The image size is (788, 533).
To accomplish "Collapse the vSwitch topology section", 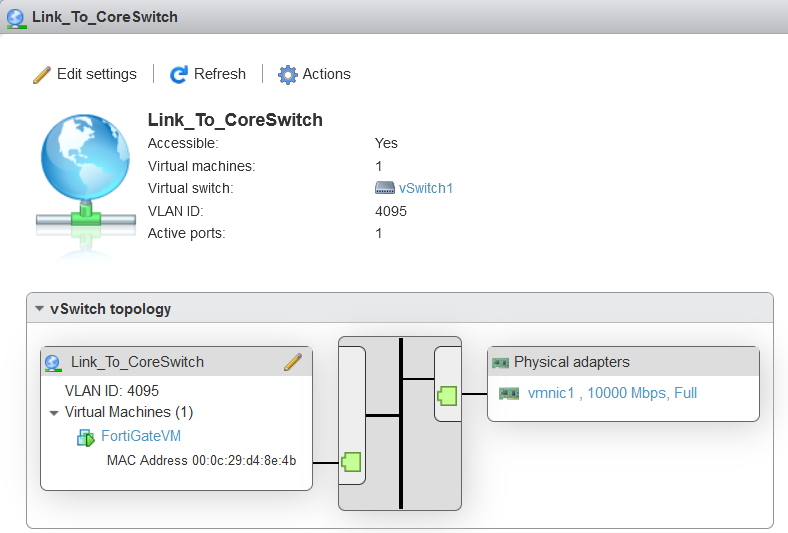I will point(39,309).
